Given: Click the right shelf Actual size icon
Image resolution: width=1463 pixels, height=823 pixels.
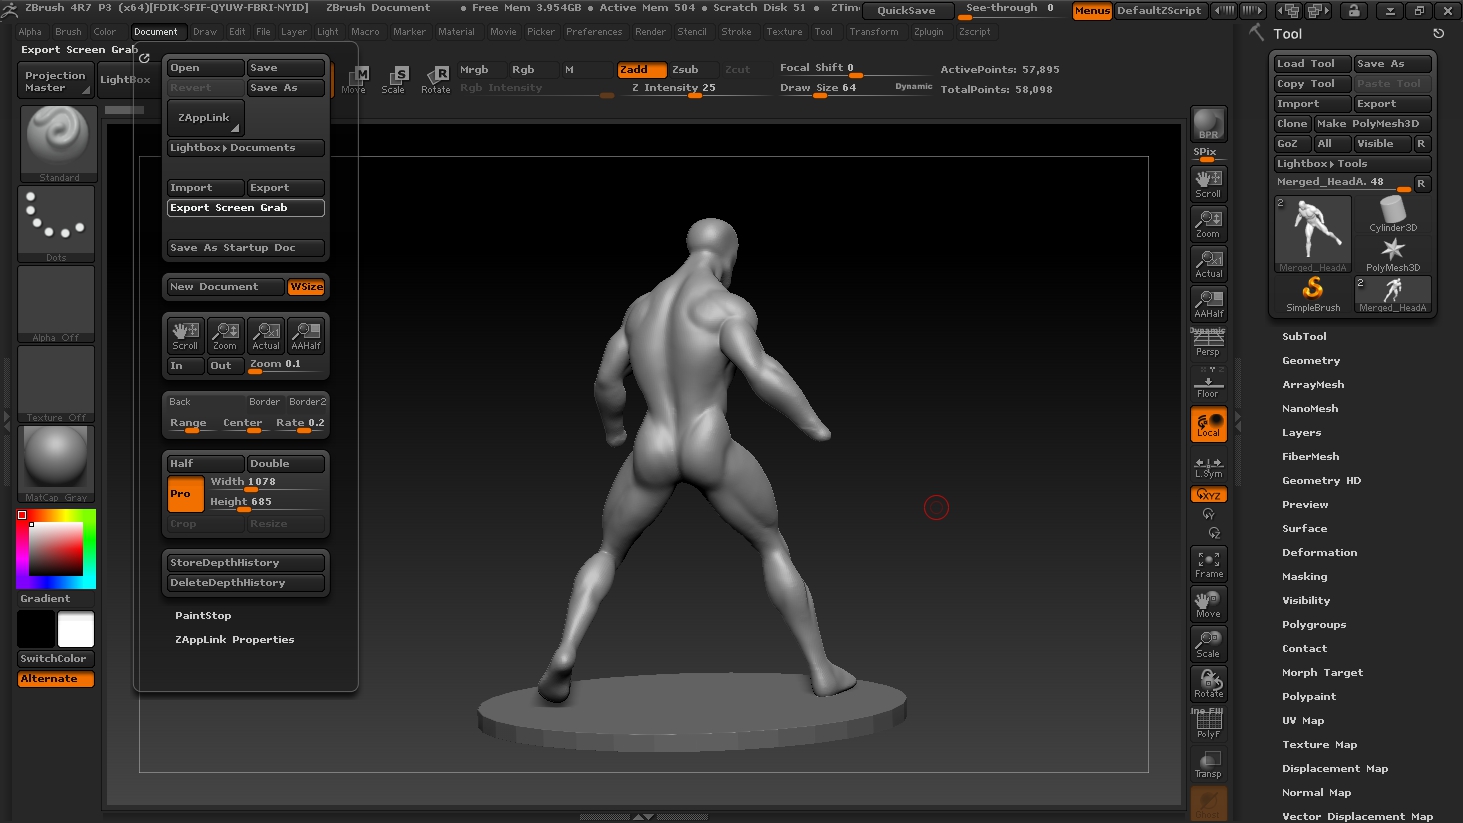Looking at the screenshot, I should click(1208, 264).
